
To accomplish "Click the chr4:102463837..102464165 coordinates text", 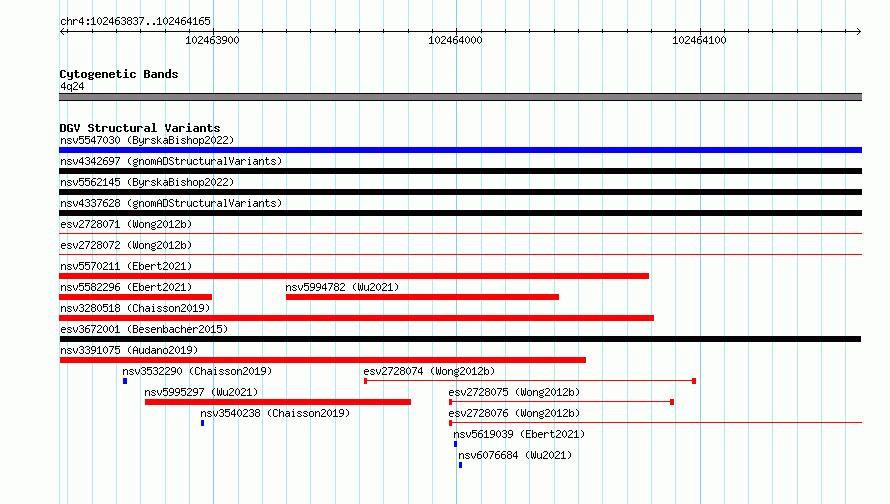I will point(135,21).
